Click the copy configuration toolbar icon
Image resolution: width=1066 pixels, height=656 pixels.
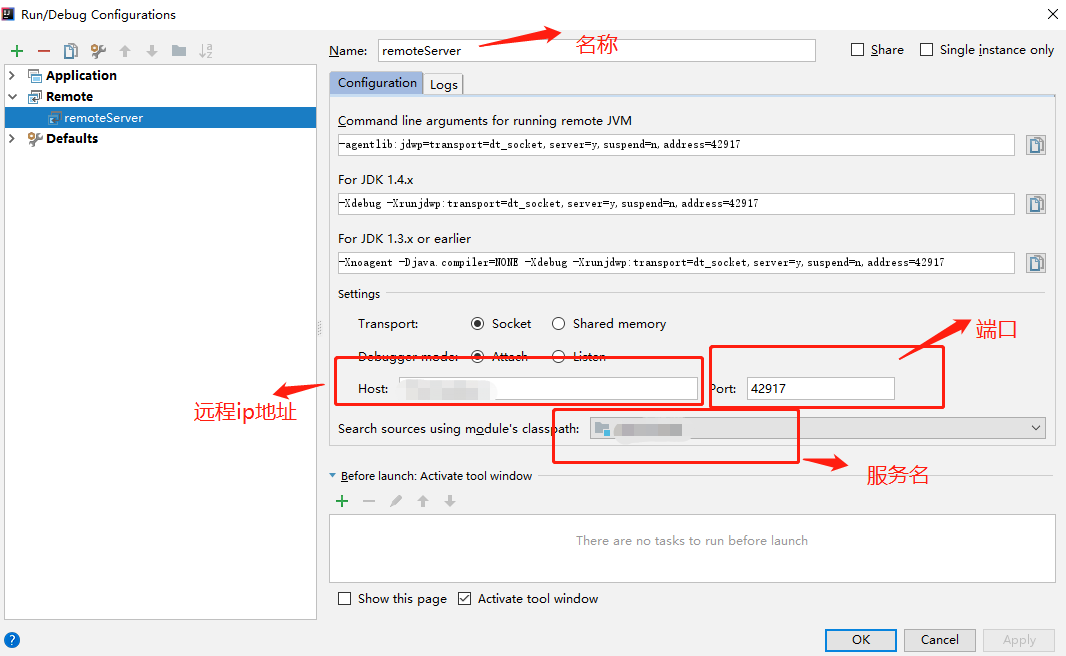click(x=71, y=51)
